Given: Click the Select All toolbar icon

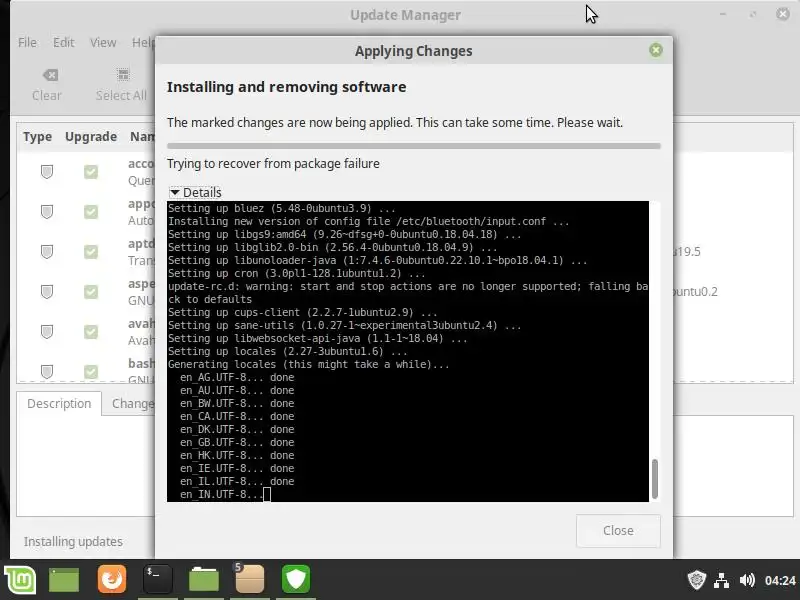Looking at the screenshot, I should tap(123, 75).
